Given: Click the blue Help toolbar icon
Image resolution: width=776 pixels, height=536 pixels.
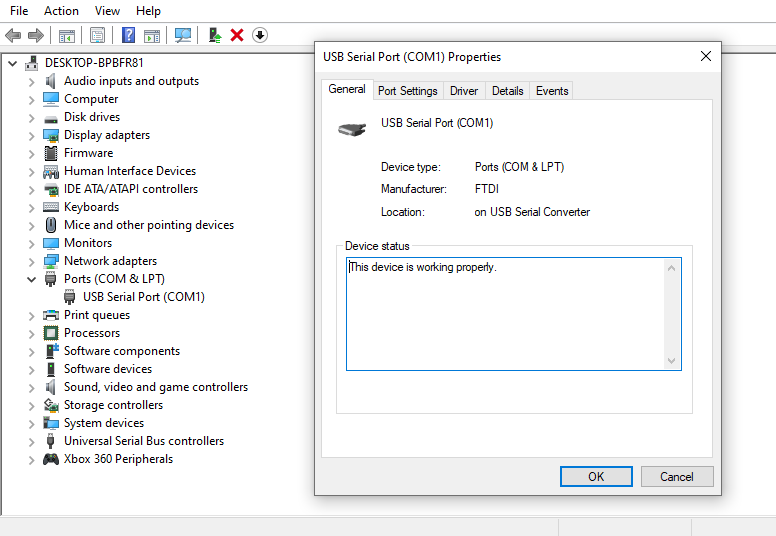Looking at the screenshot, I should coord(128,35).
